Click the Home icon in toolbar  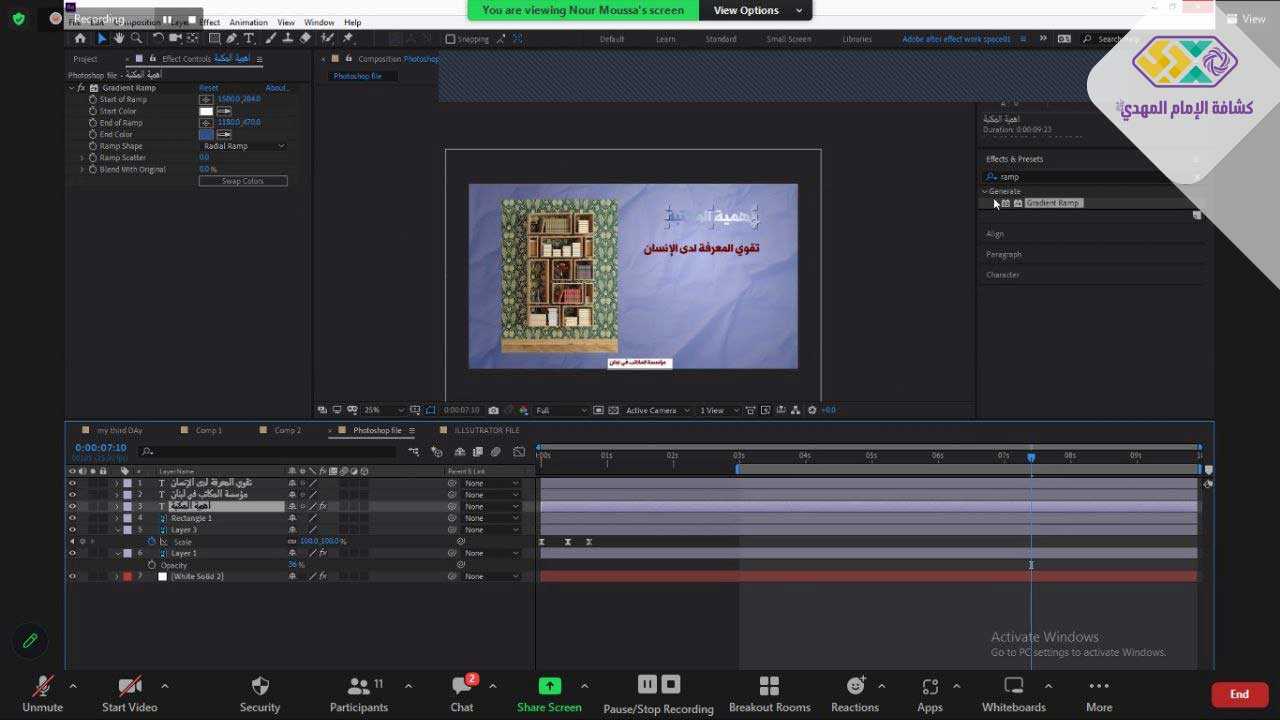click(x=80, y=39)
